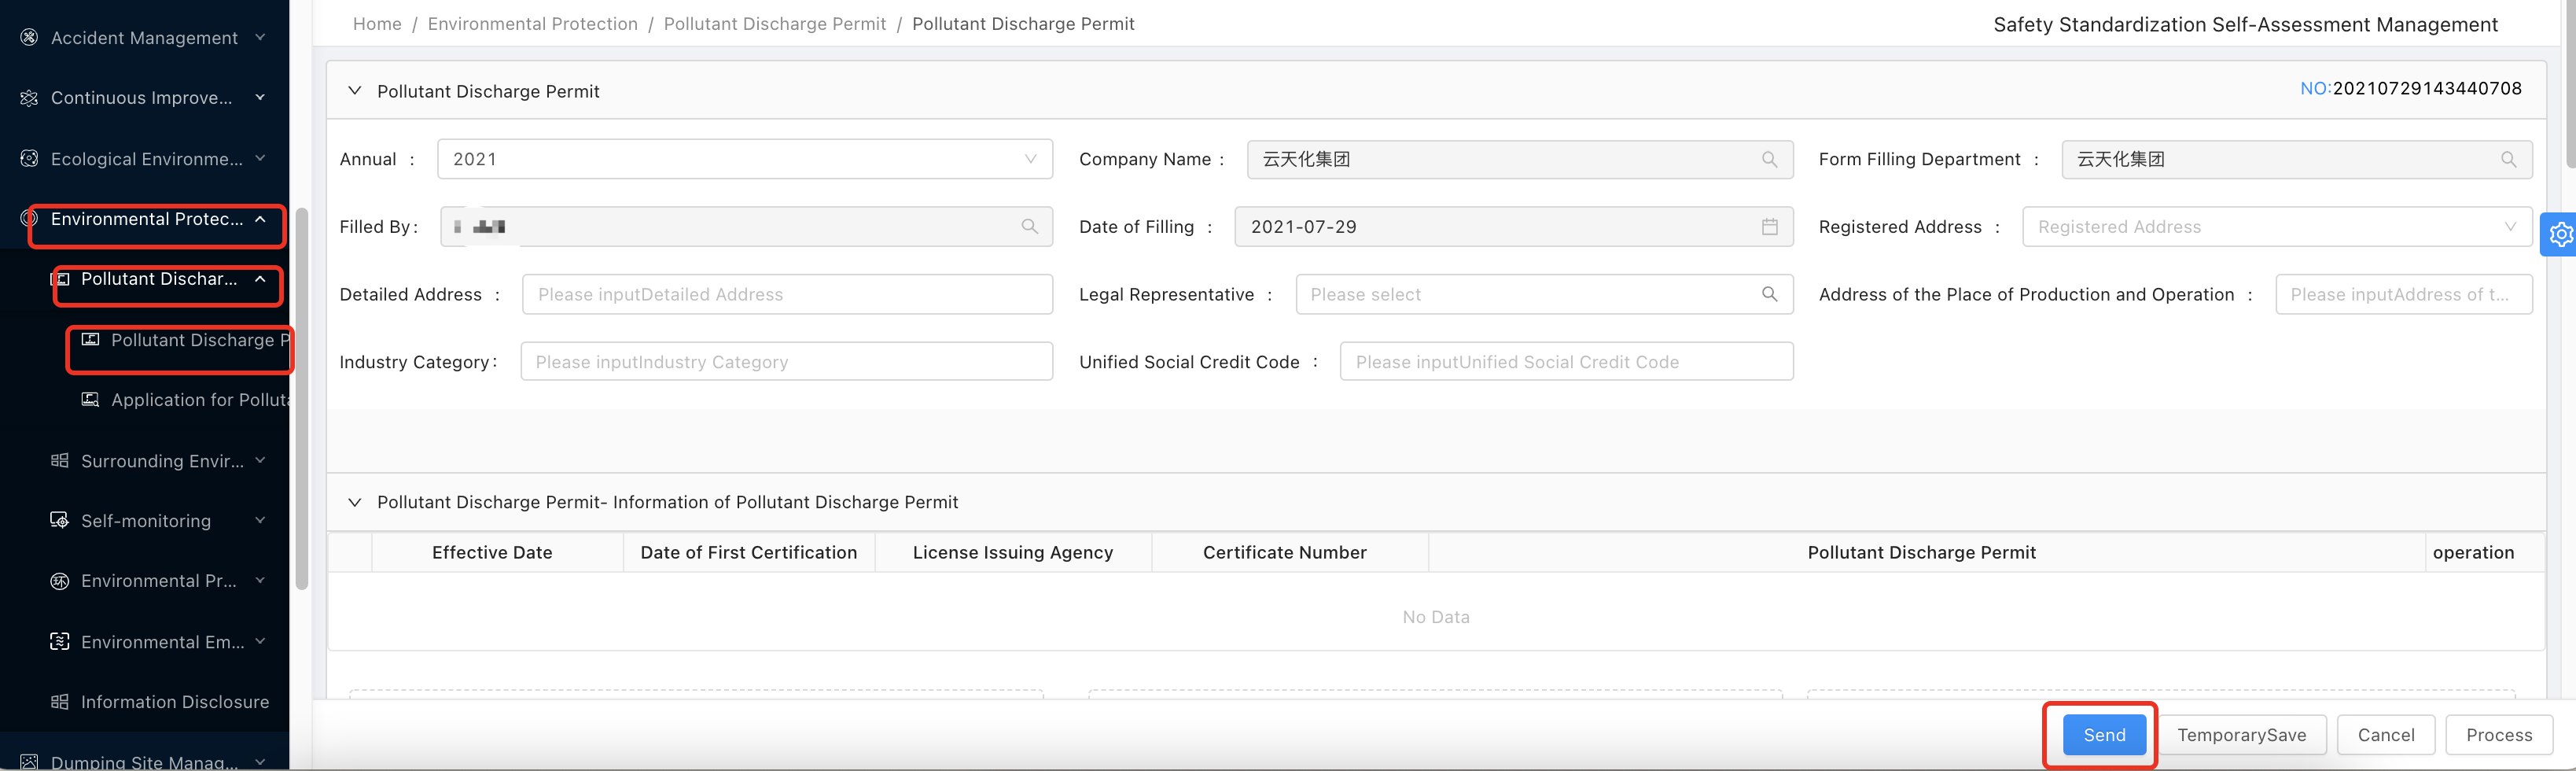2576x771 pixels.
Task: Click Address of Place of Production input
Action: 2403,294
